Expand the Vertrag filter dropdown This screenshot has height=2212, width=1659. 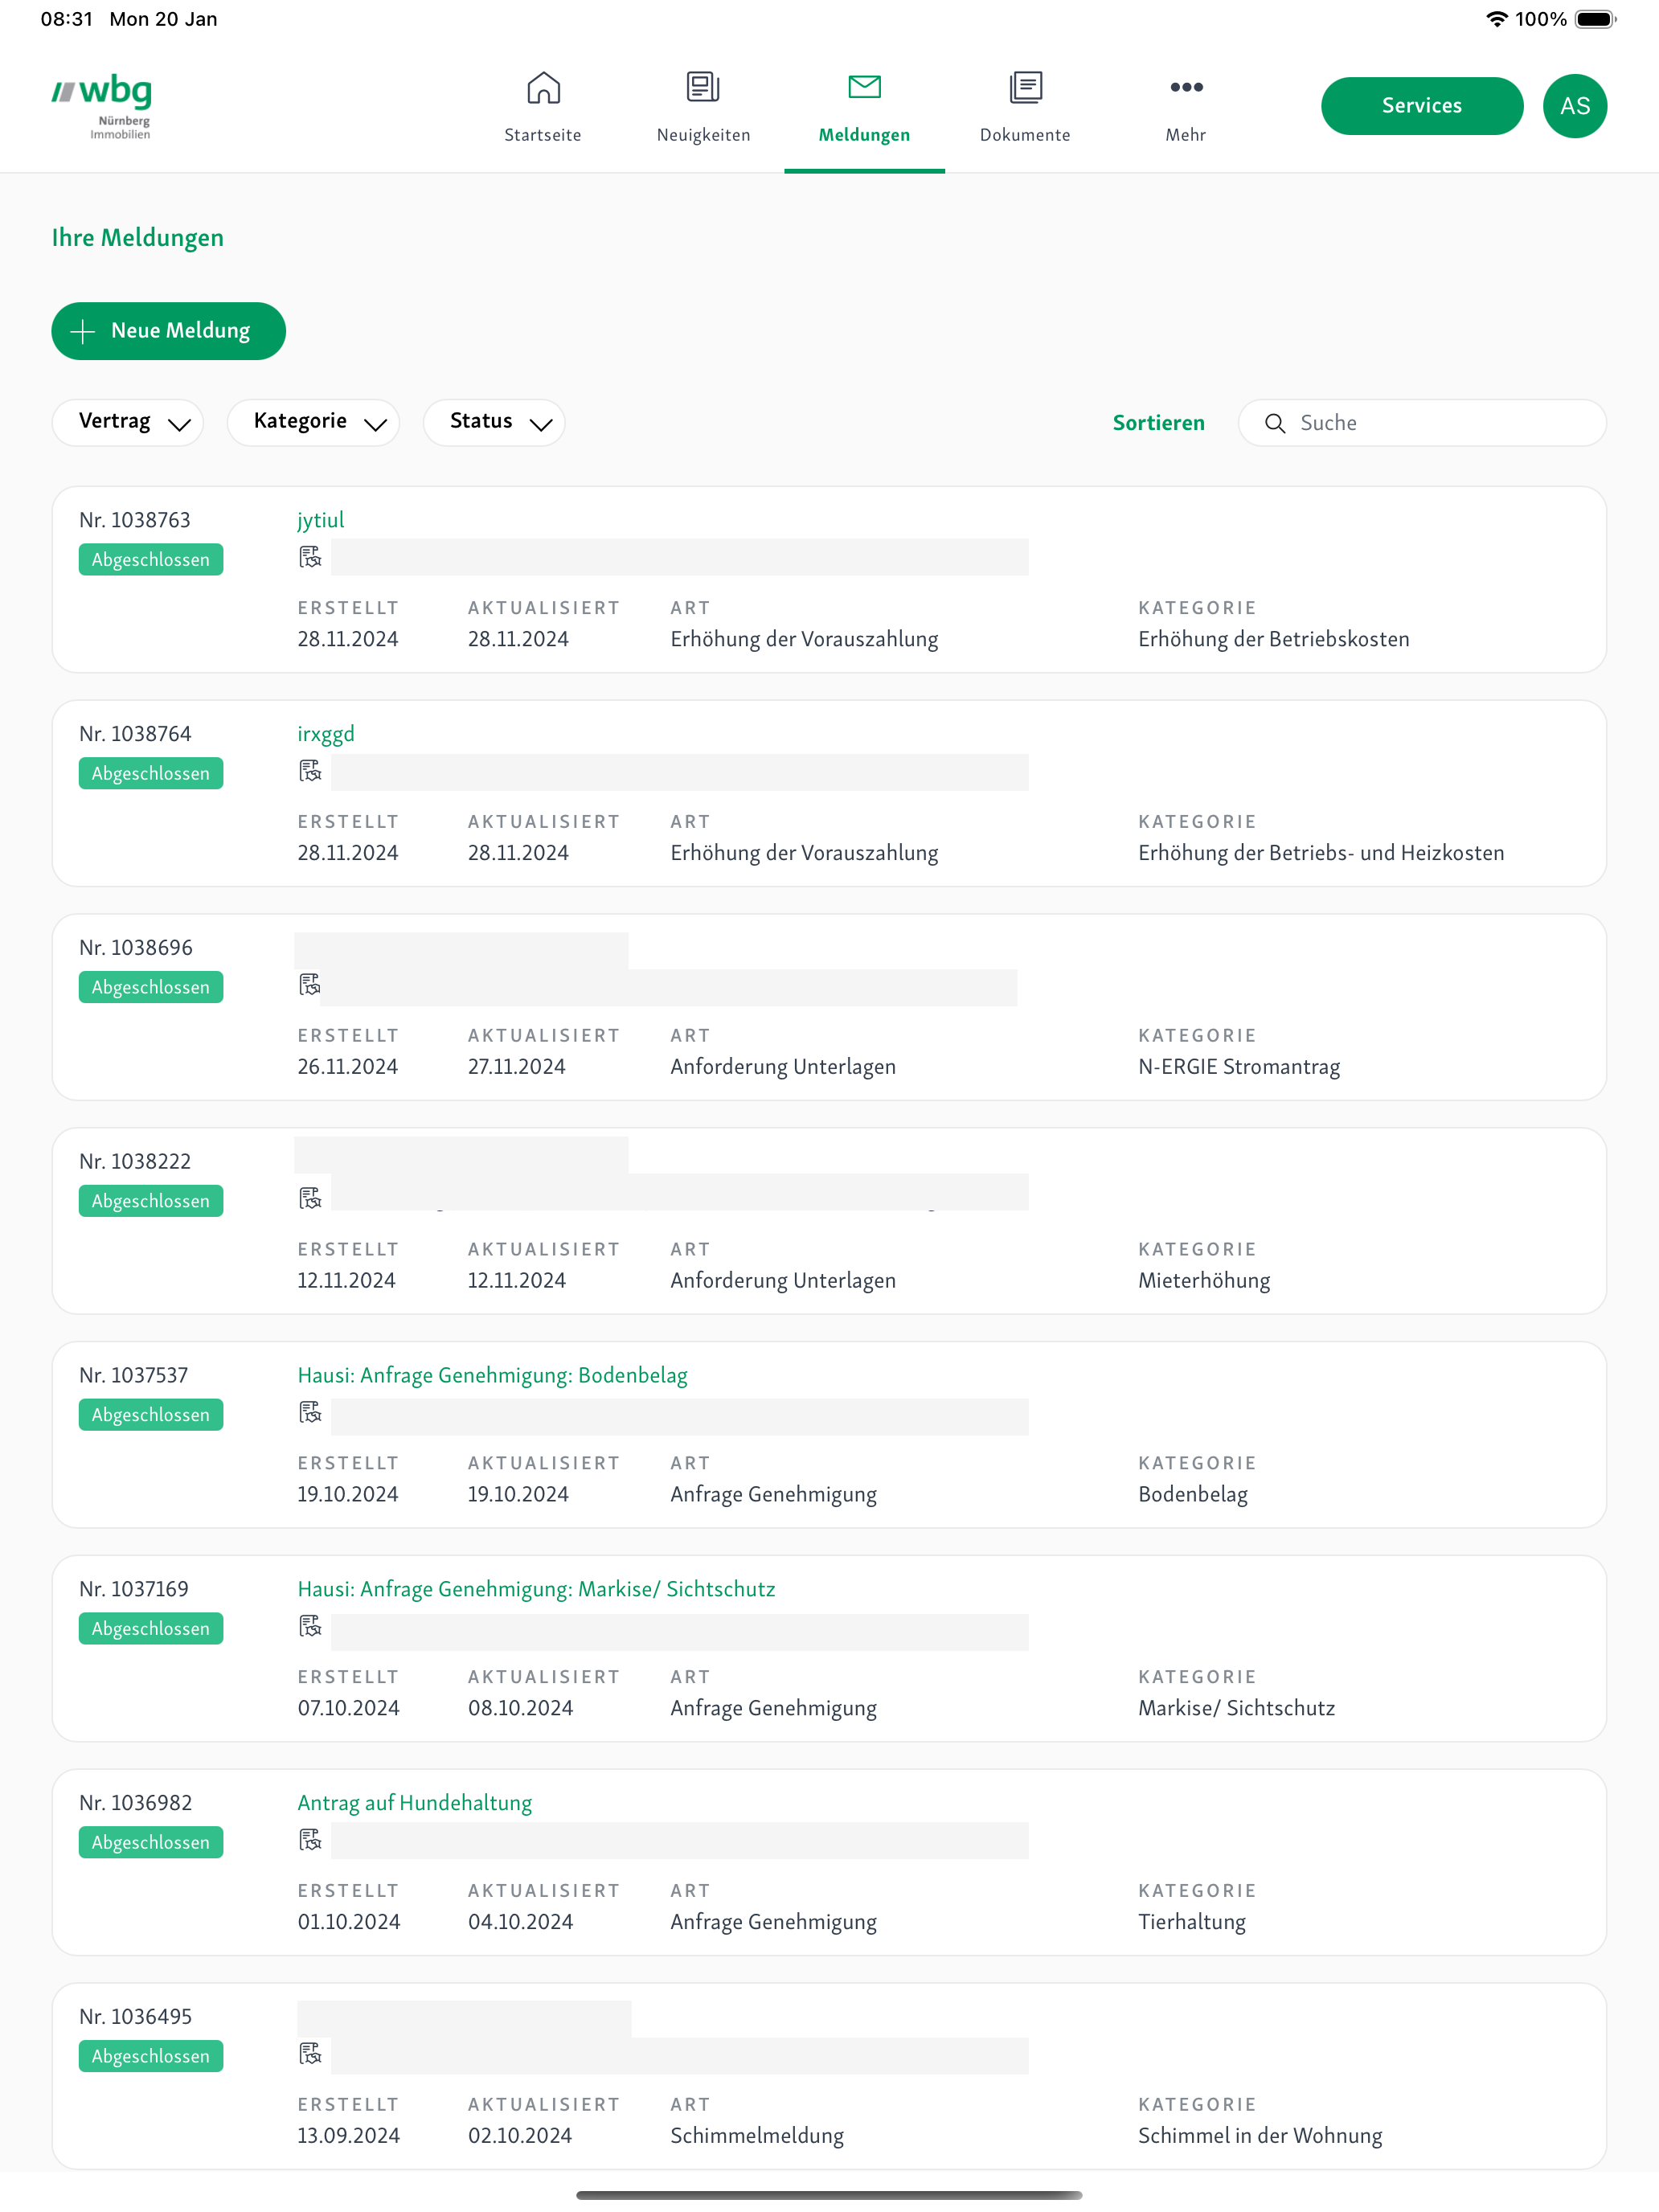point(128,422)
